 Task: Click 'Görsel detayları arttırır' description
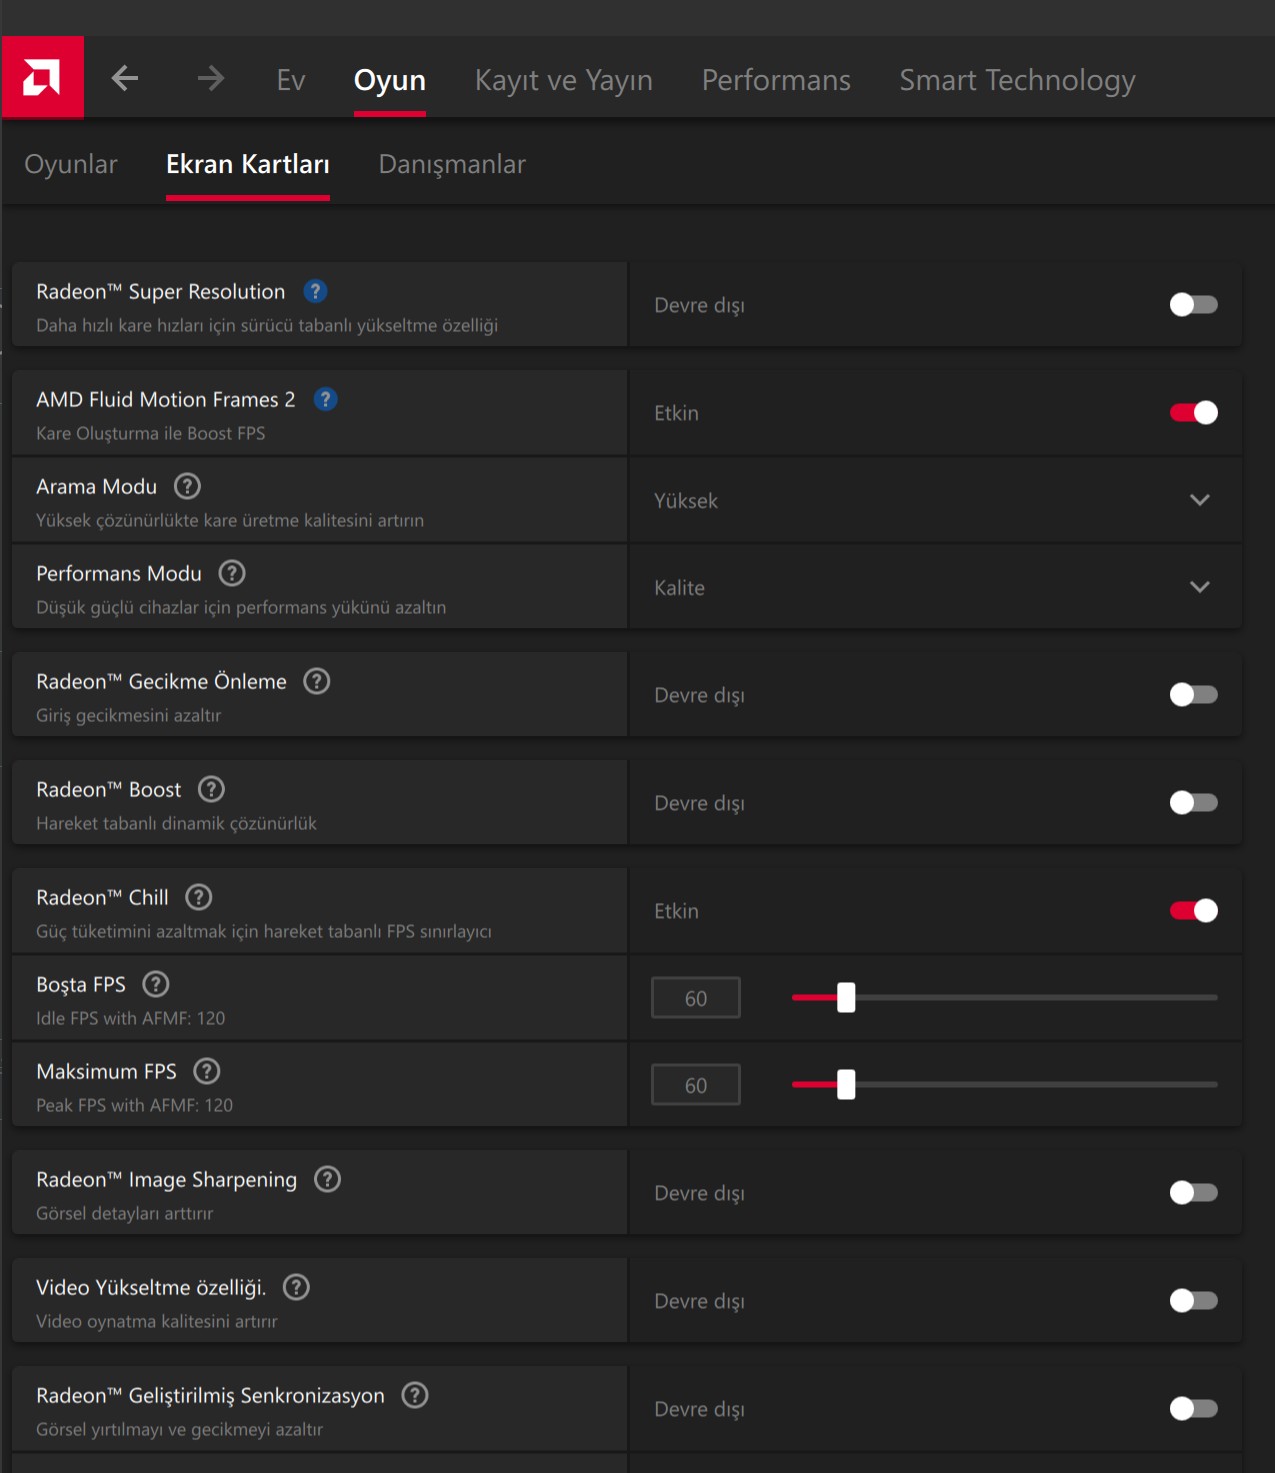[125, 1213]
